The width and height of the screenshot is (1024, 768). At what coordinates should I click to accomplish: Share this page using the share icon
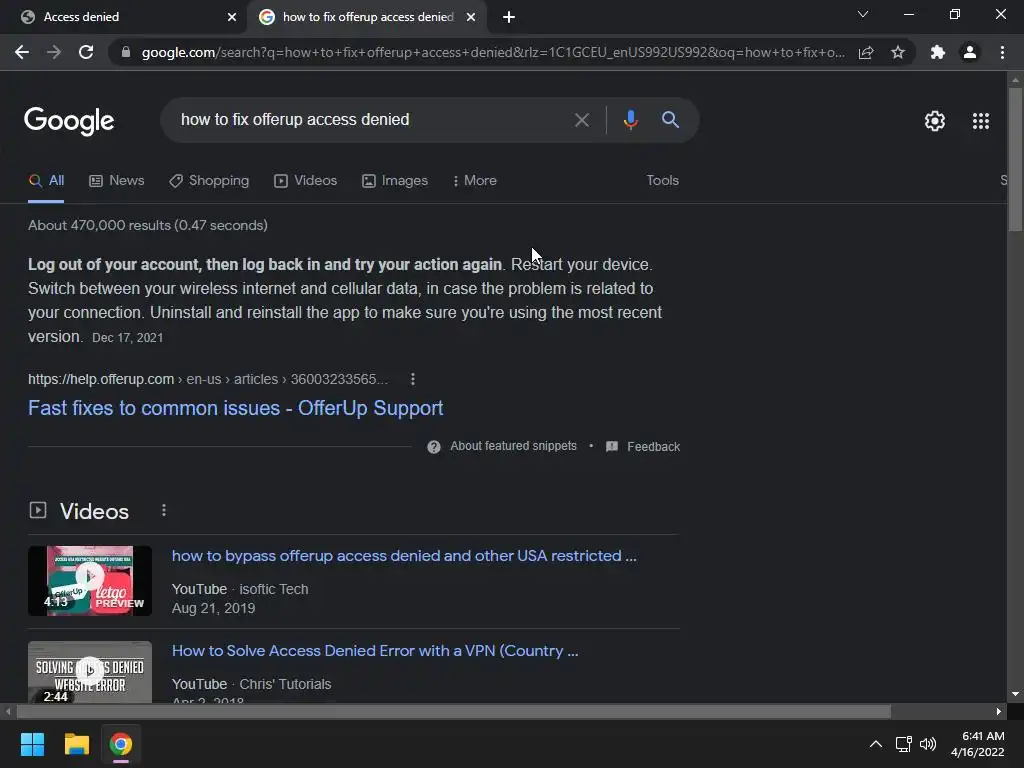866,52
